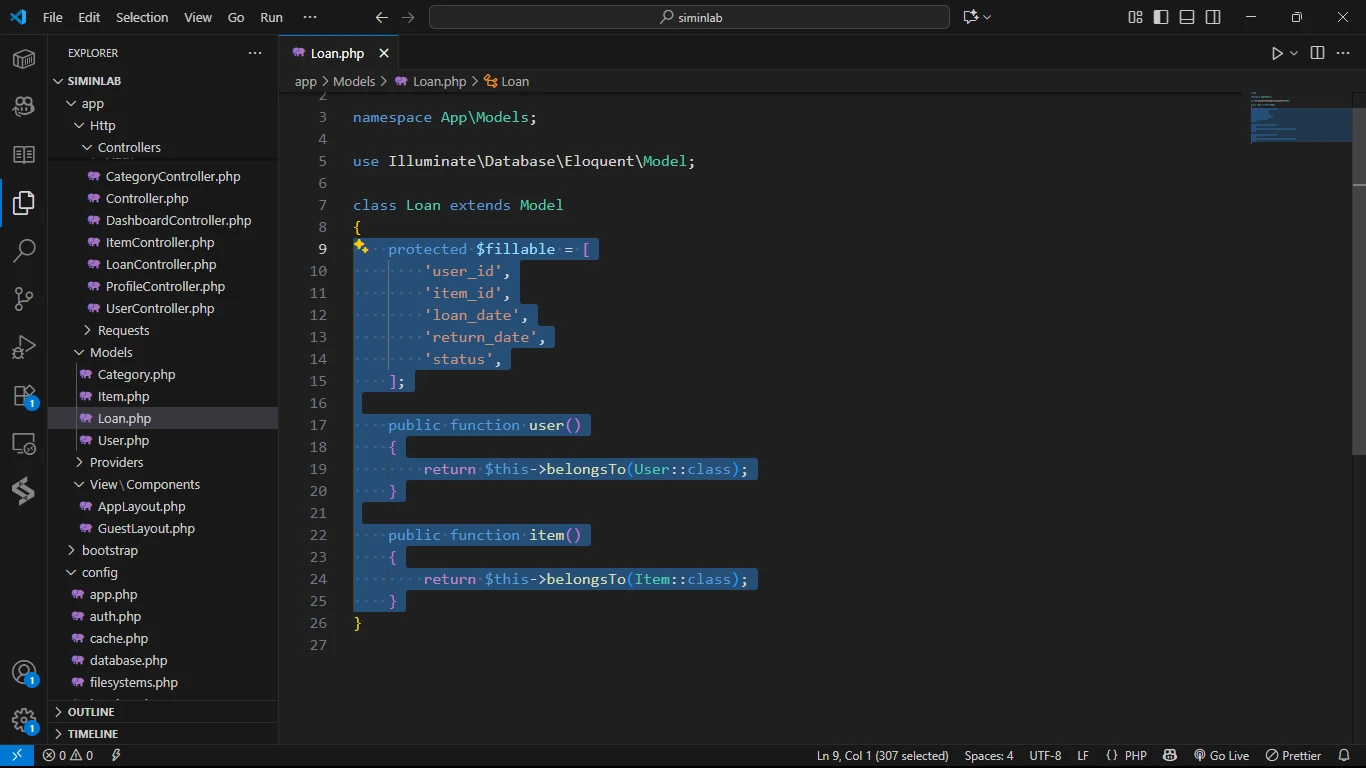Open the Source Control view
This screenshot has height=768, width=1366.
[24, 298]
